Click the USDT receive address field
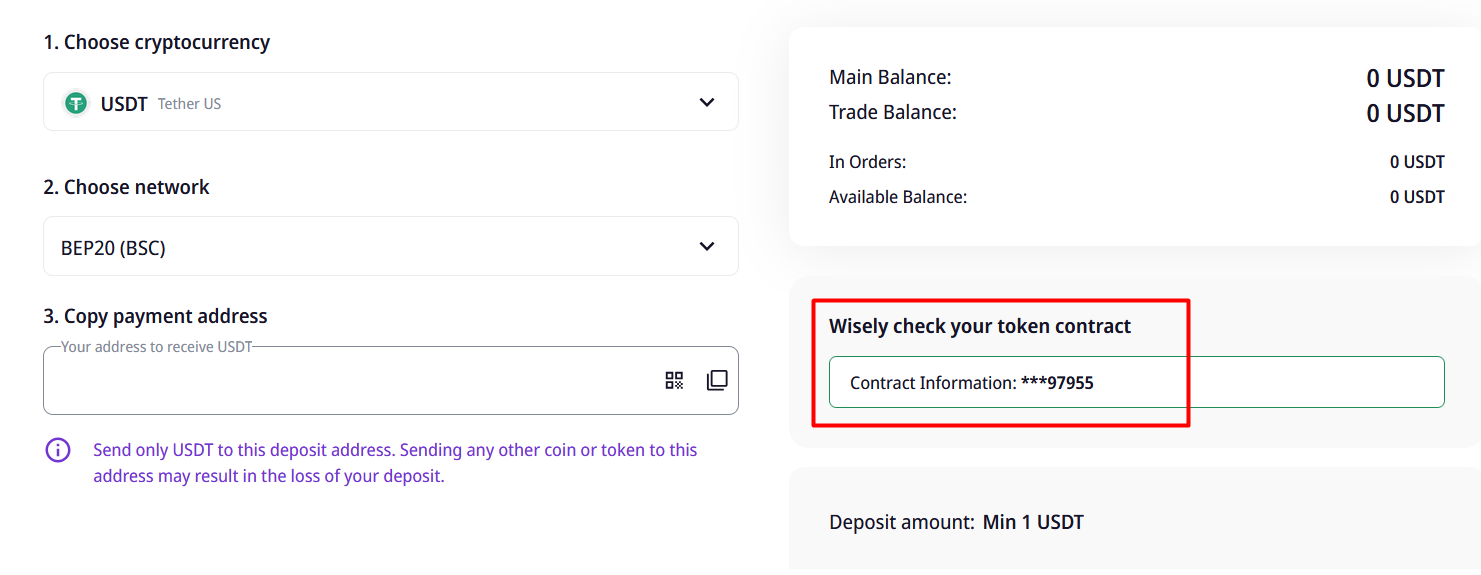Image resolution: width=1481 pixels, height=575 pixels. (x=350, y=381)
